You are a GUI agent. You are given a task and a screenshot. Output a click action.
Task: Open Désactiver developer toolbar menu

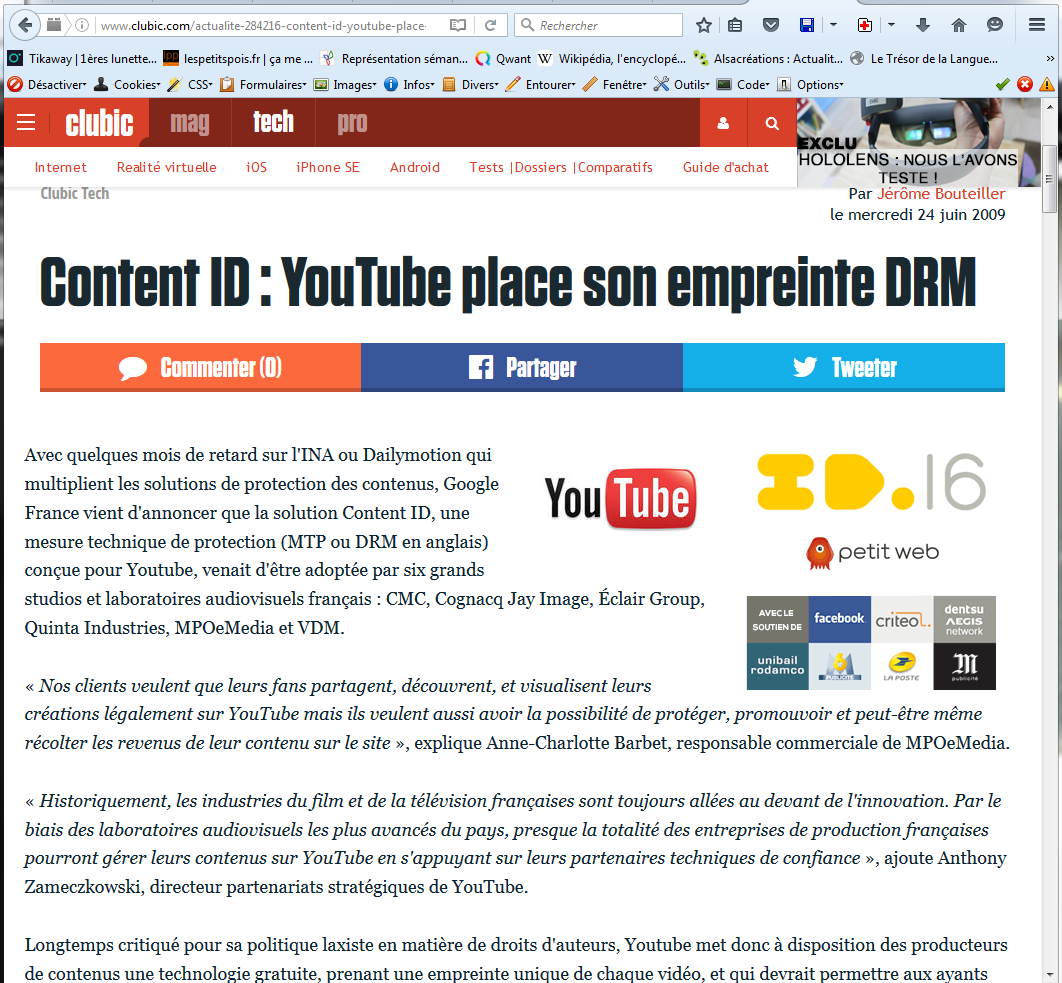pyautogui.click(x=47, y=85)
